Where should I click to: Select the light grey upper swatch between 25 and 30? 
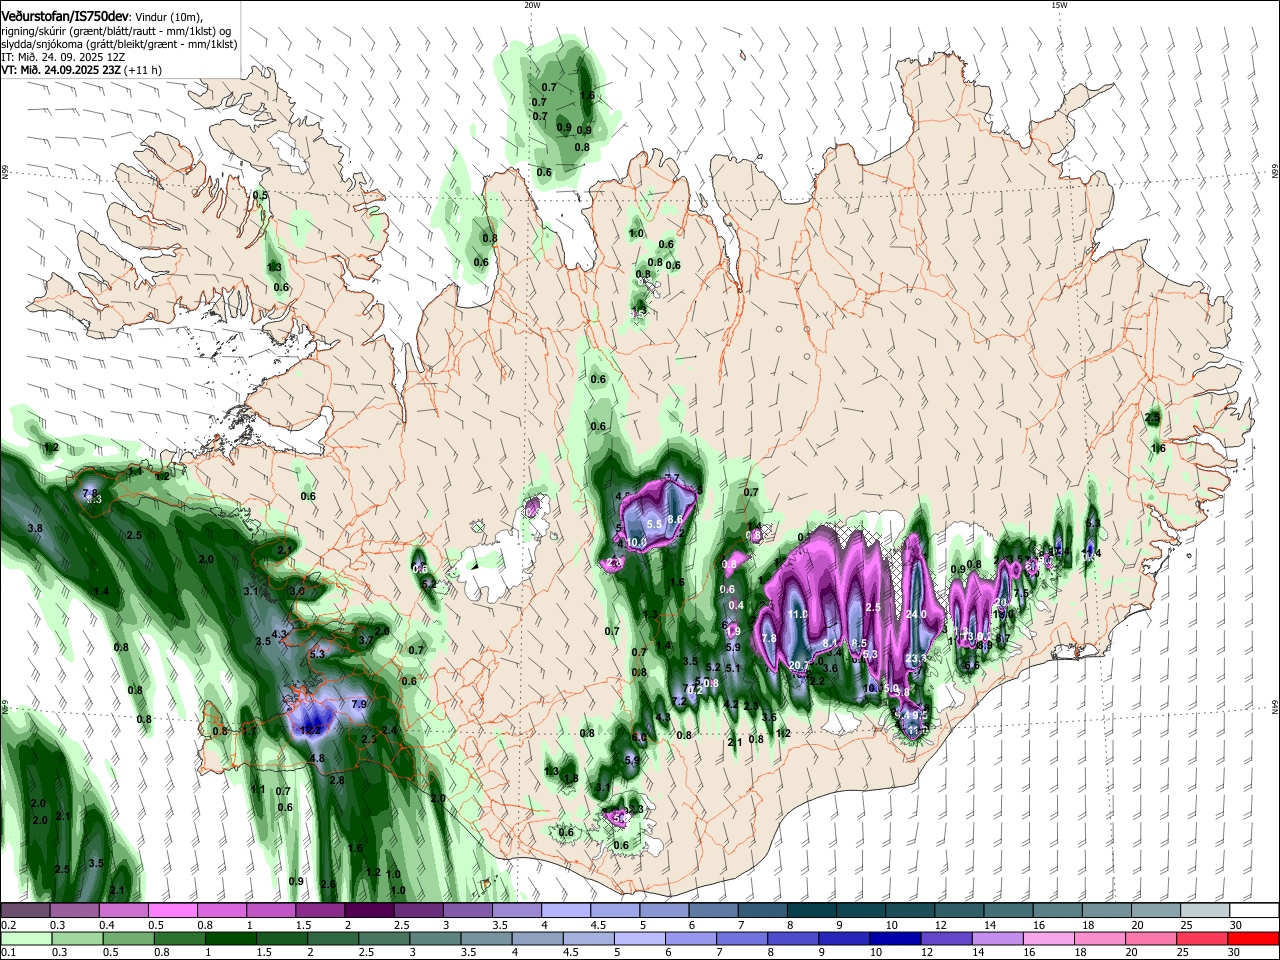point(1203,911)
